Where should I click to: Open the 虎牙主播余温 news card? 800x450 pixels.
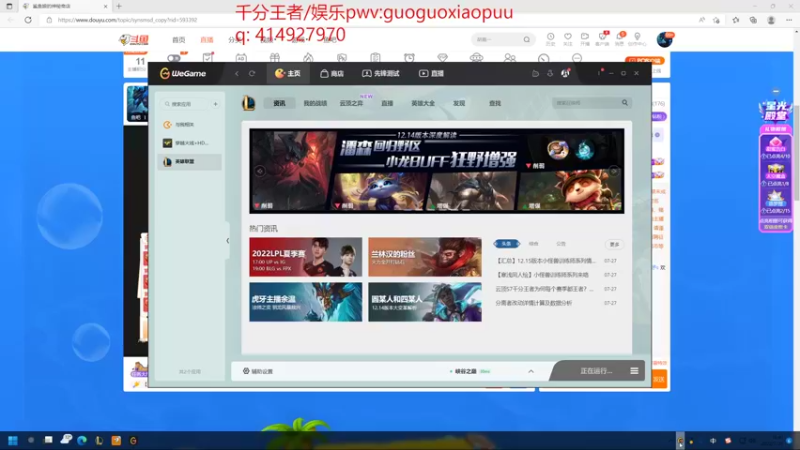(x=306, y=302)
